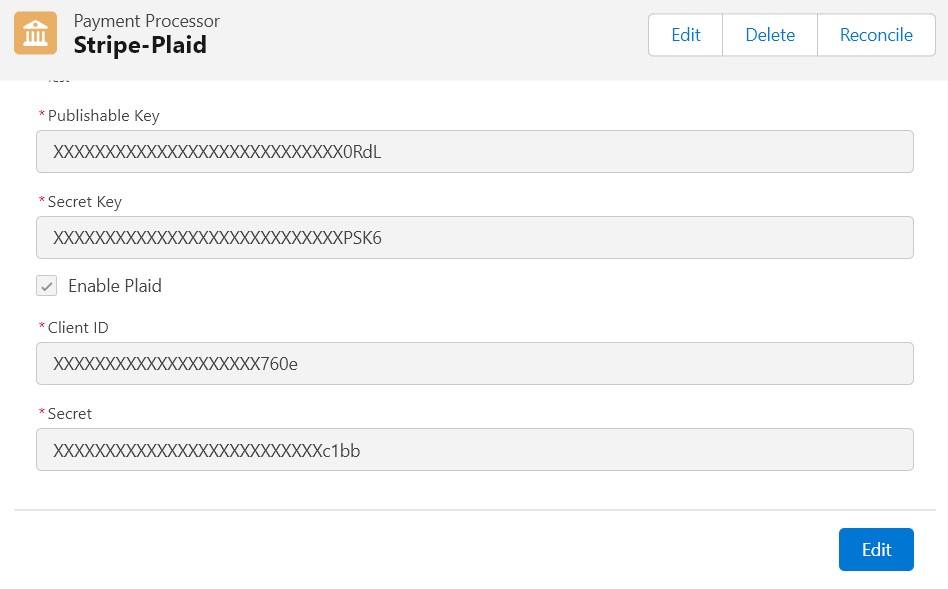Delete the Stripe-Plaid payment processor
The height and width of the screenshot is (589, 948).
[769, 35]
